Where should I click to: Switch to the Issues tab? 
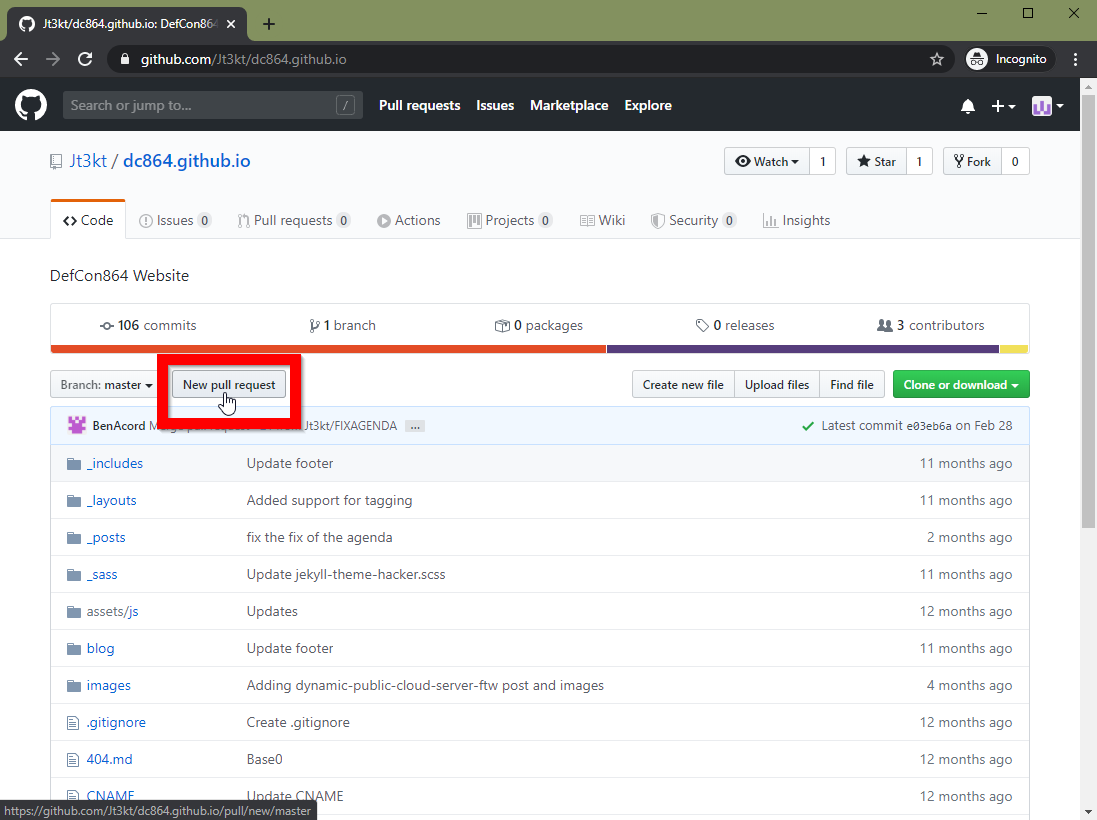coord(175,220)
